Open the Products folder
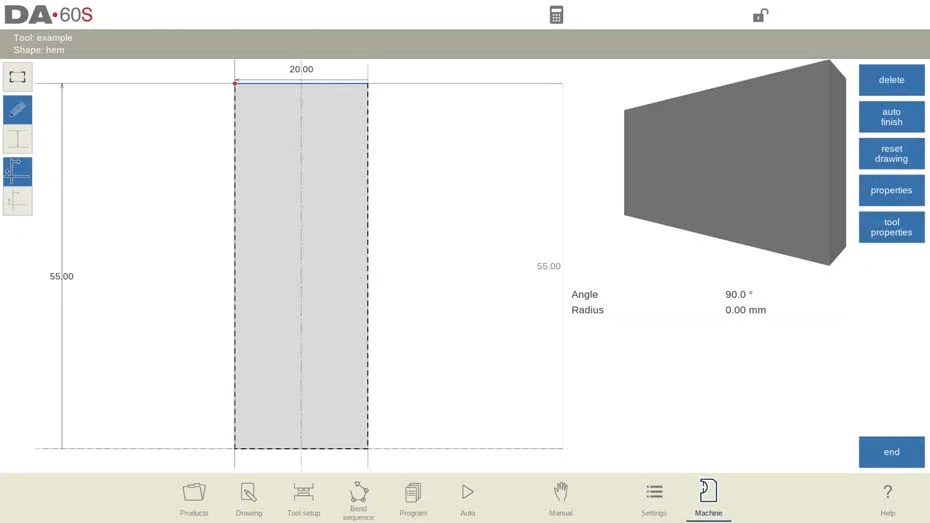This screenshot has width=930, height=523. click(194, 498)
